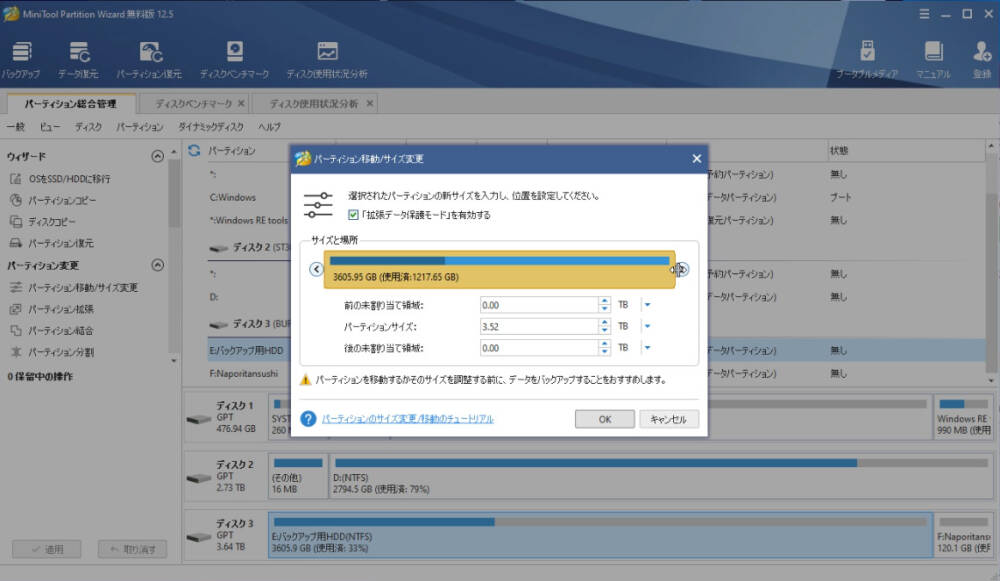The width and height of the screenshot is (1000, 581).
Task: Click the 取り消す button
Action: 132,549
